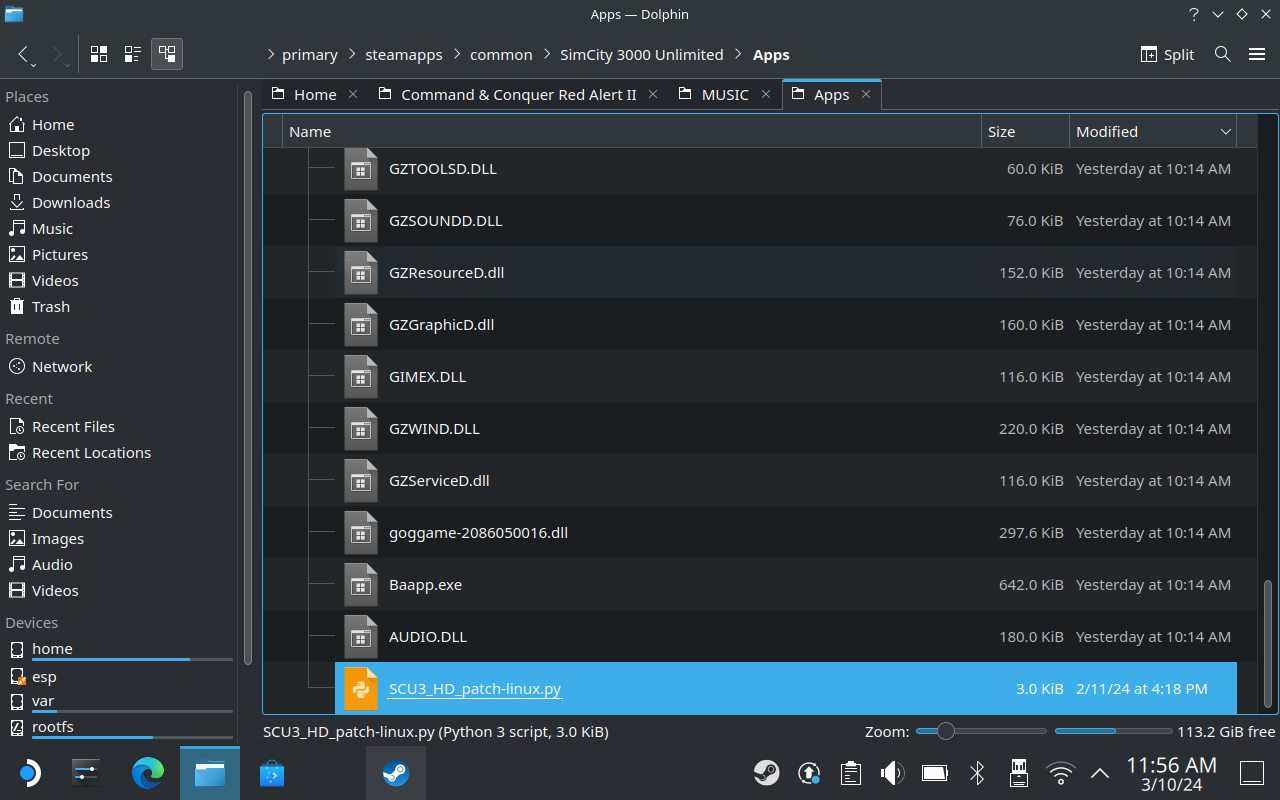
Task: Open the Dolphin search tool
Action: coord(1222,54)
